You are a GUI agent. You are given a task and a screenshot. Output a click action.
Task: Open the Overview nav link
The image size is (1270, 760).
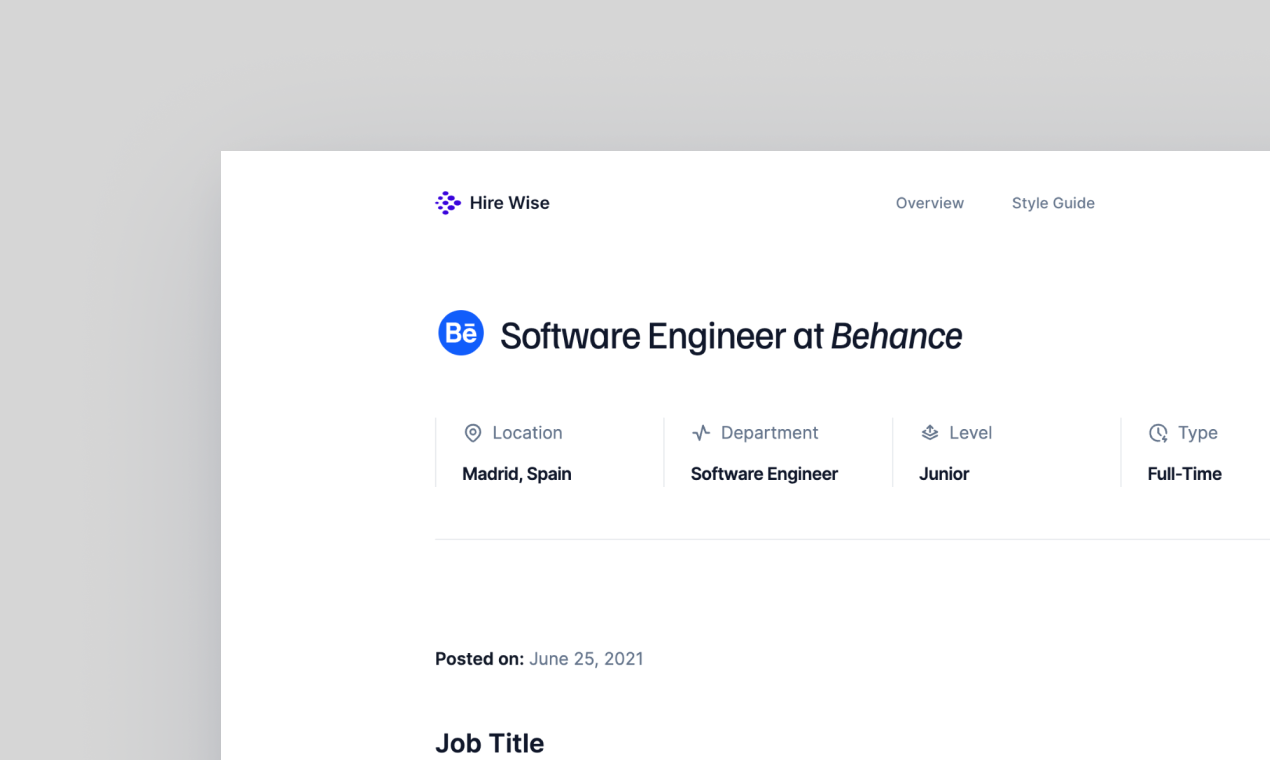tap(930, 203)
